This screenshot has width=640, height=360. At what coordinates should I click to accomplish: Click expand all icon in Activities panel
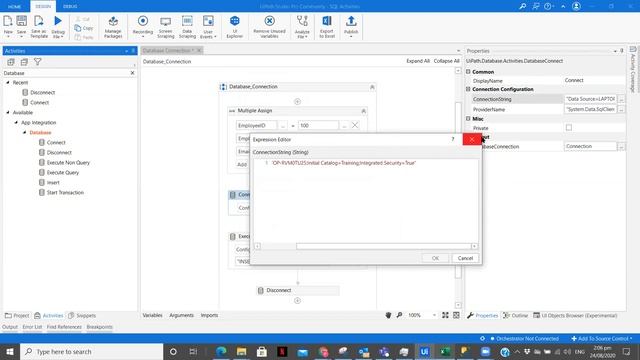(11, 62)
